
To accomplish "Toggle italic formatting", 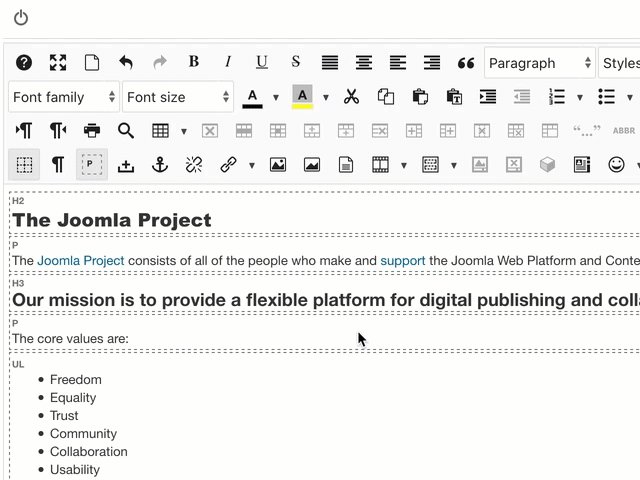I will point(228,62).
